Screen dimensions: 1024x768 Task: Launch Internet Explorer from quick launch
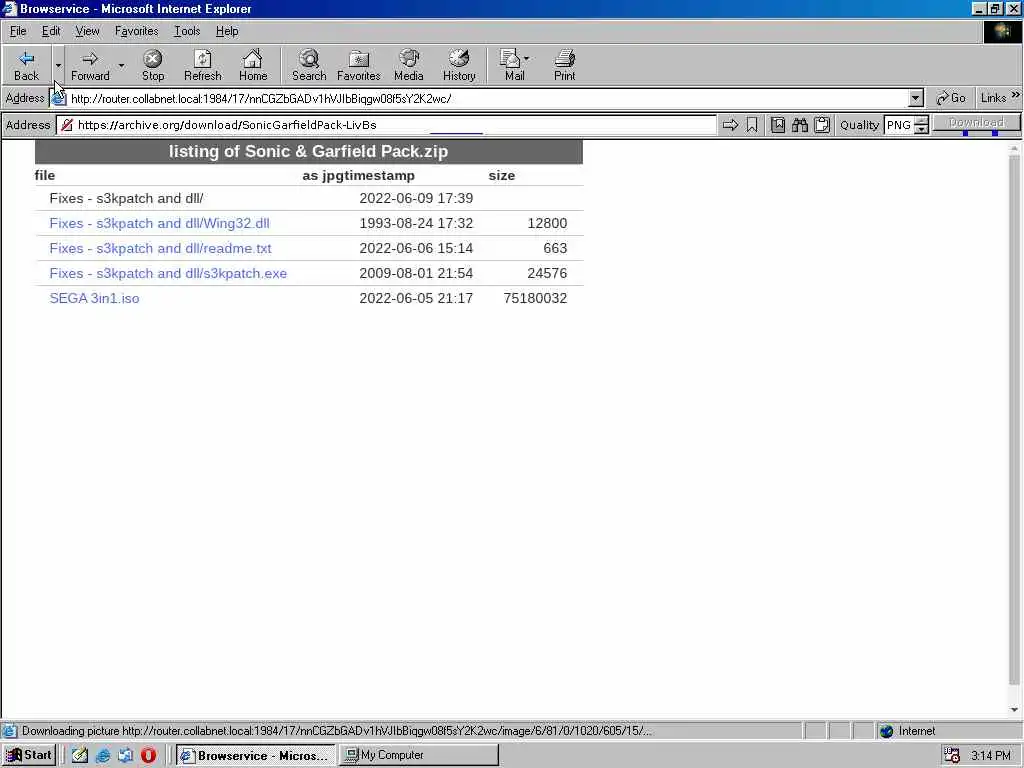[103, 756]
